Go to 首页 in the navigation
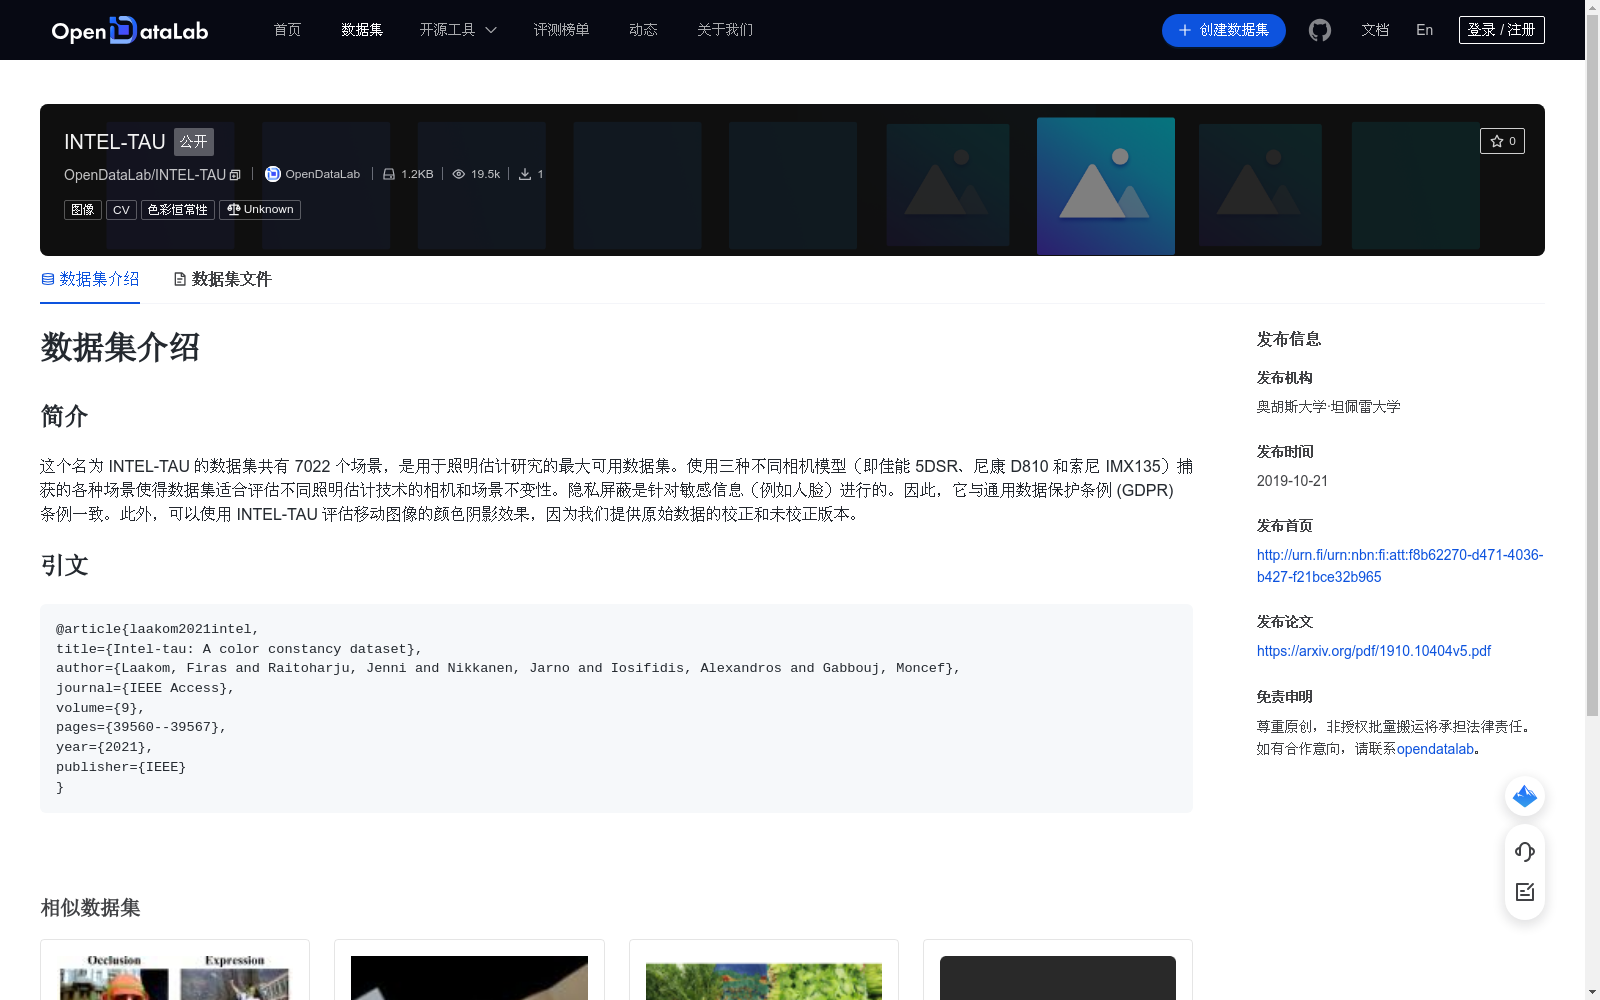 (x=287, y=30)
